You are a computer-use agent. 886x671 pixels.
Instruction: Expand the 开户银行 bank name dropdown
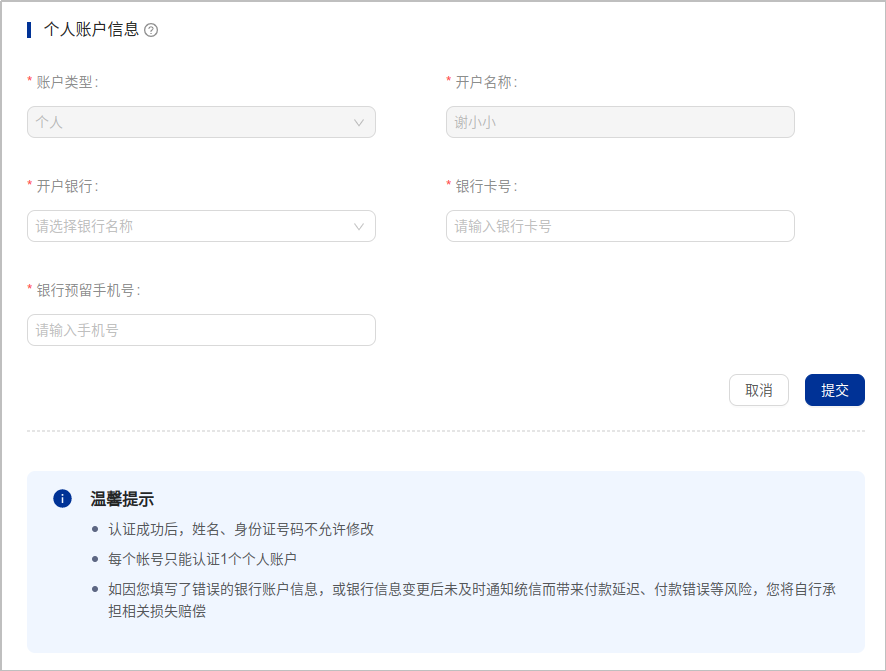coord(190,226)
